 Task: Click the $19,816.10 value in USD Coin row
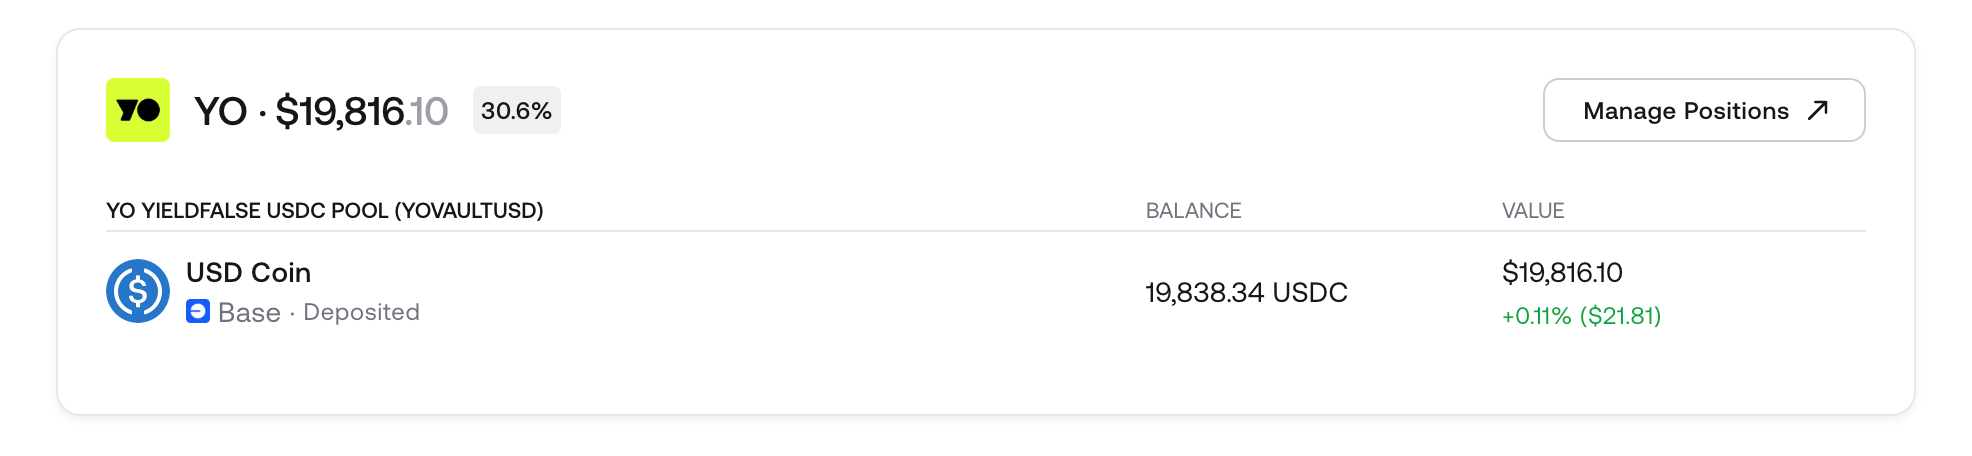pos(1562,272)
